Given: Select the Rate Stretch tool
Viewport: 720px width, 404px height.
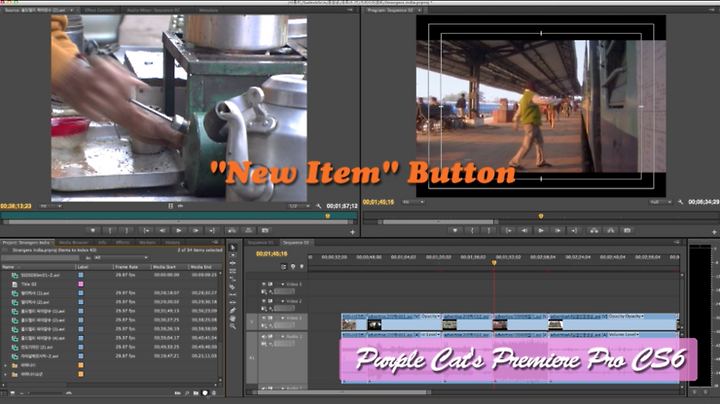Looking at the screenshot, I should tap(233, 279).
